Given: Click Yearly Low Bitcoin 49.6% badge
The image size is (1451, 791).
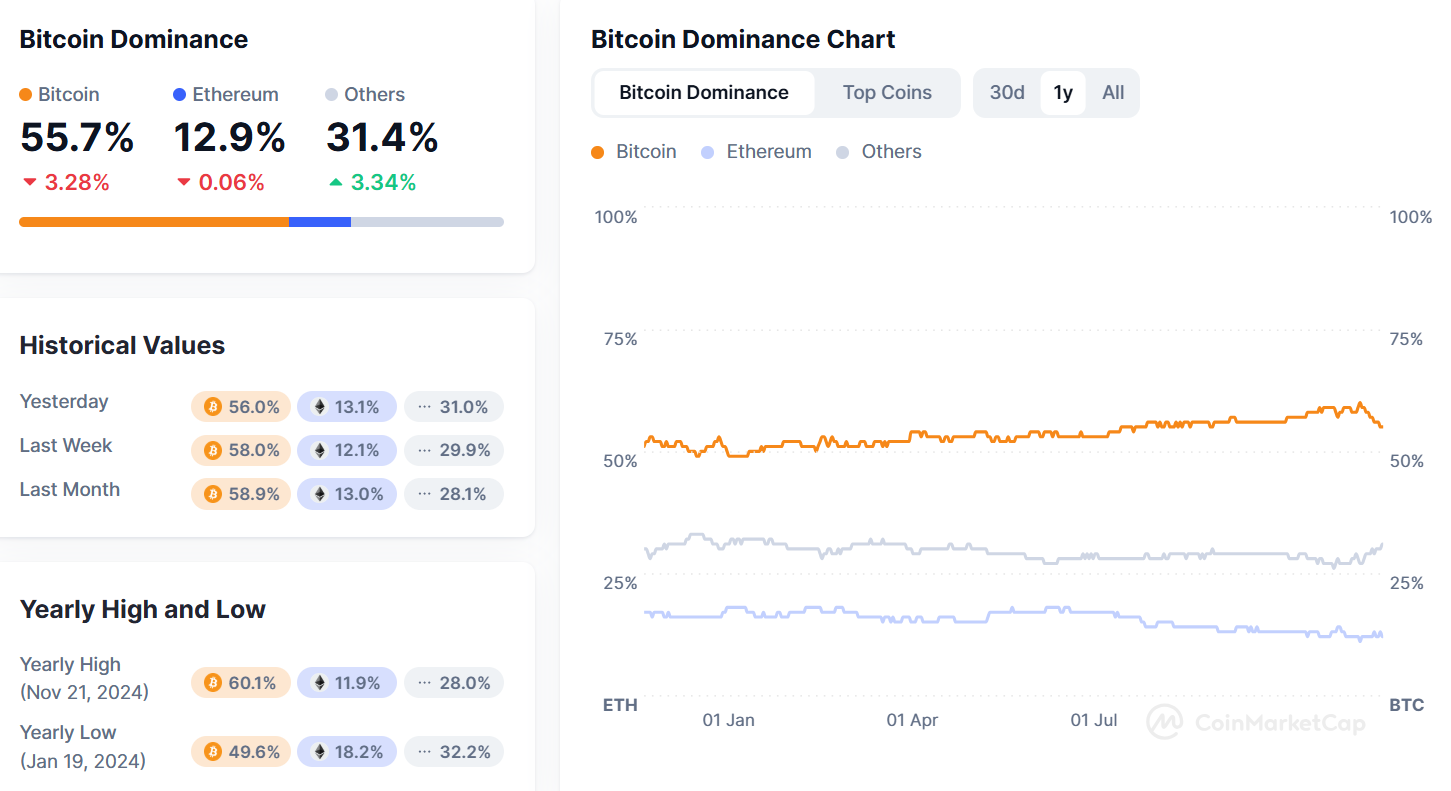Looking at the screenshot, I should [x=241, y=751].
